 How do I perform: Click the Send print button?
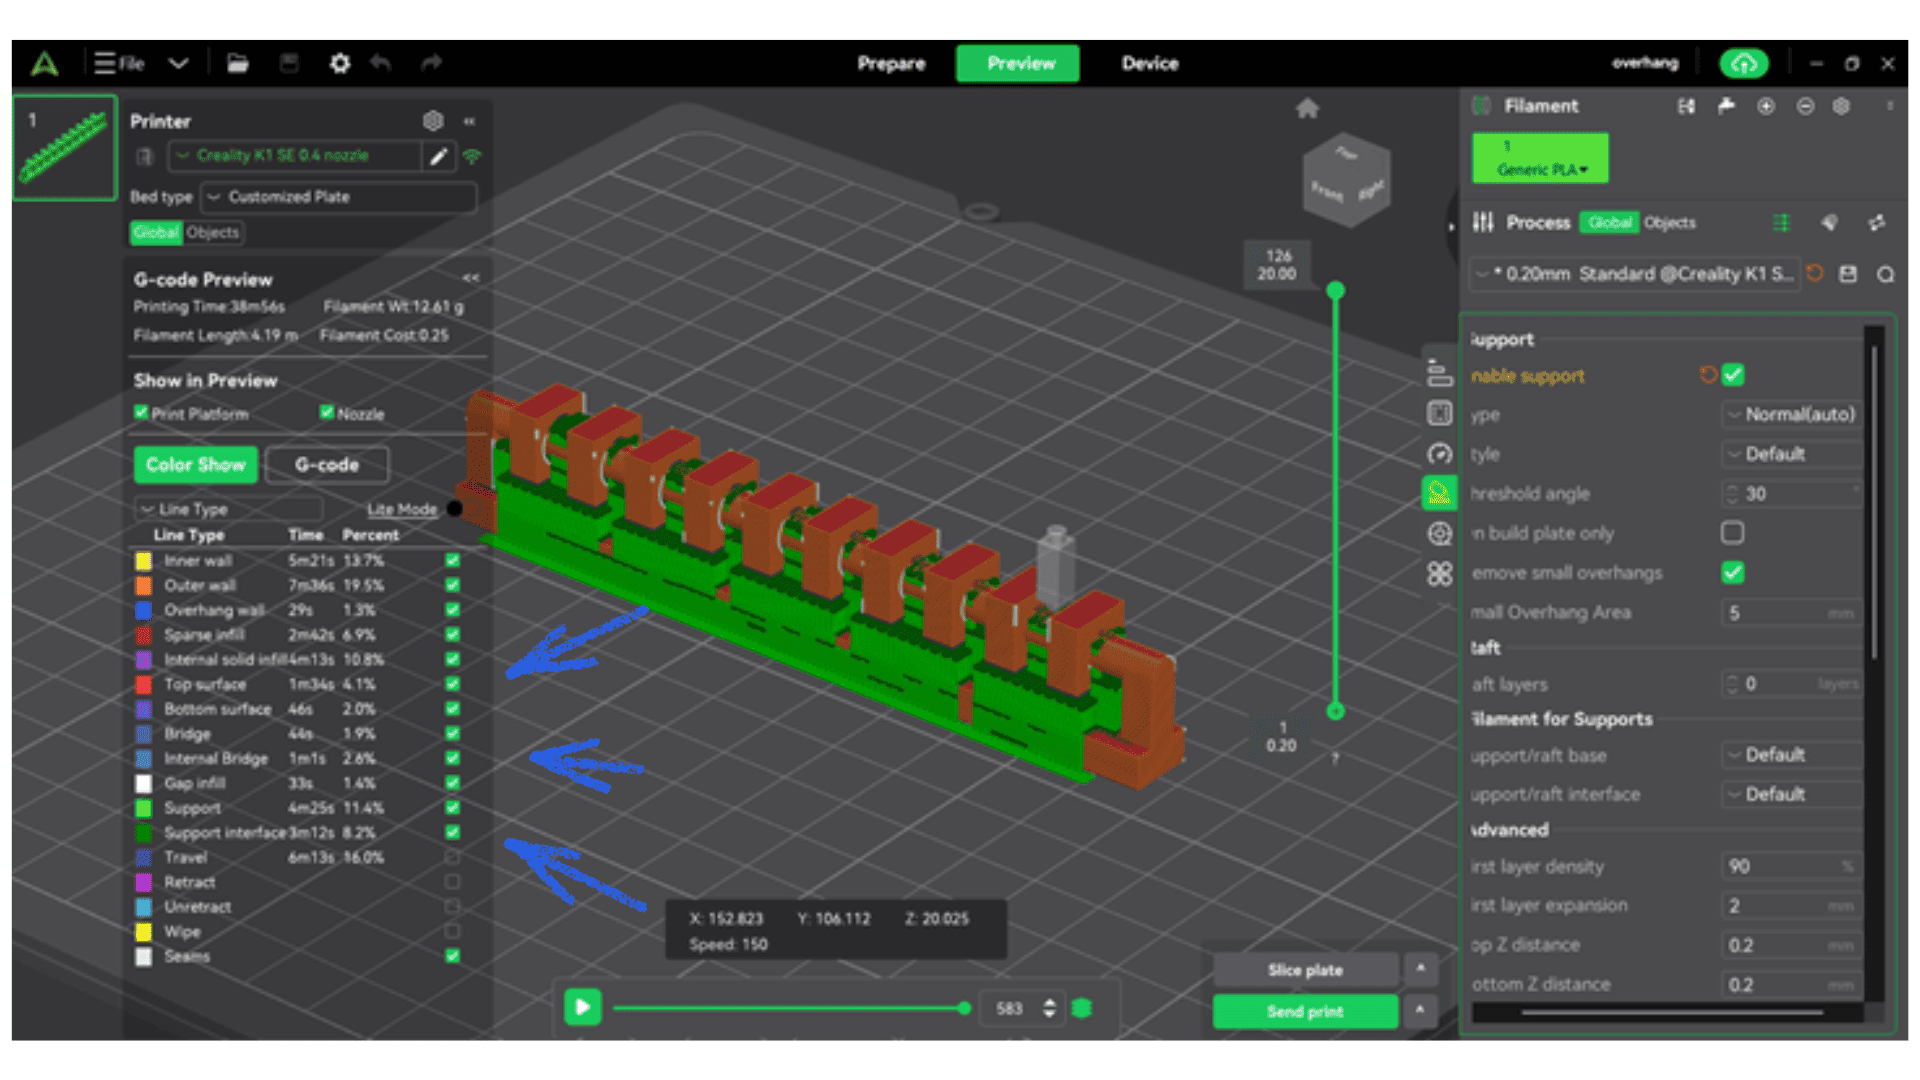(1304, 1011)
